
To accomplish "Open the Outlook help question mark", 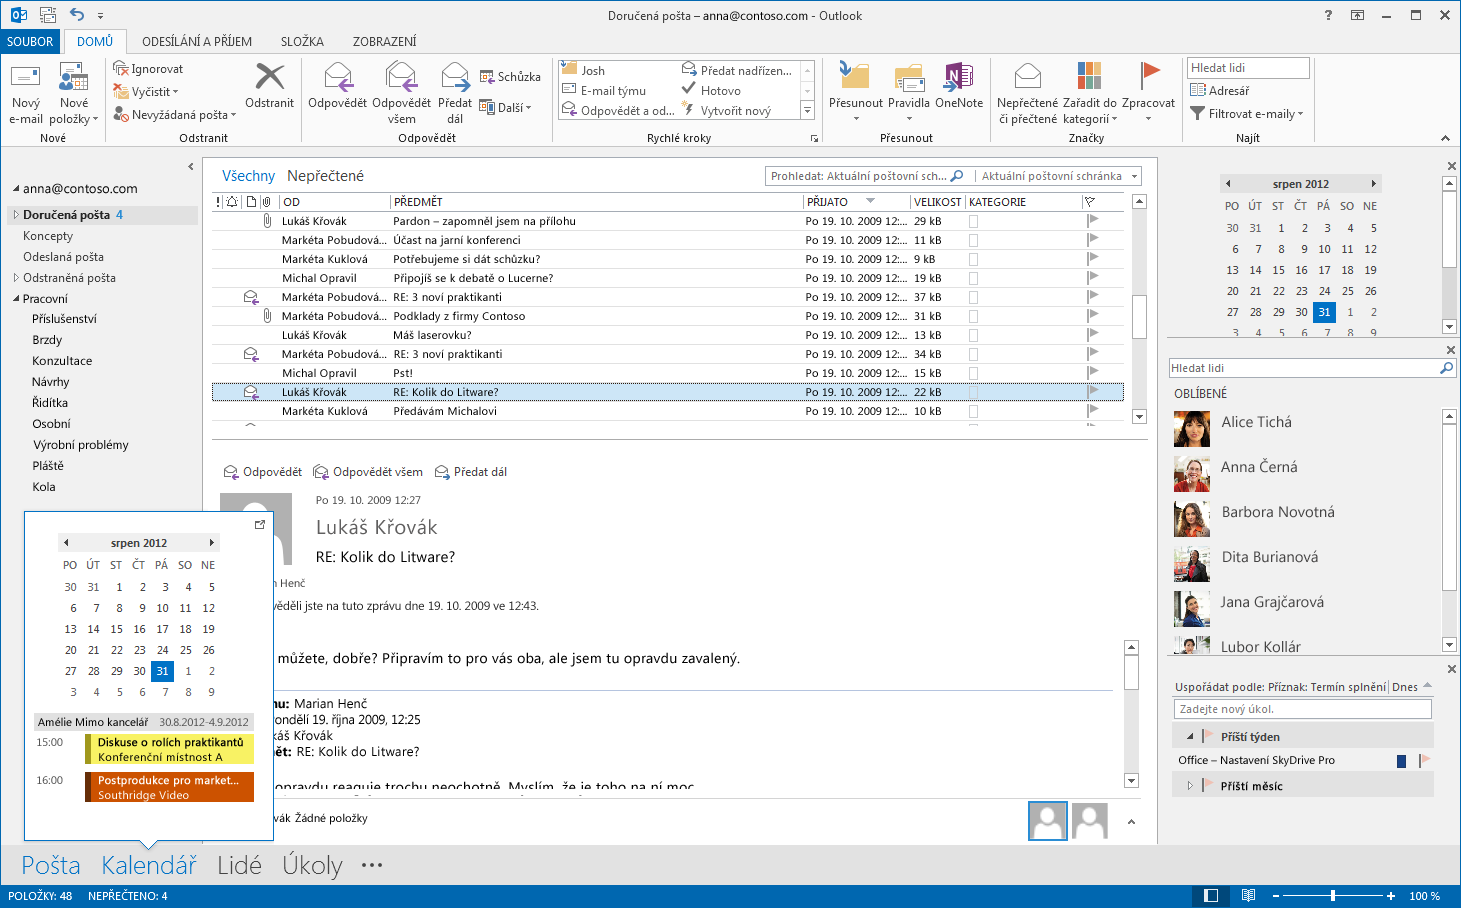I will [1328, 15].
